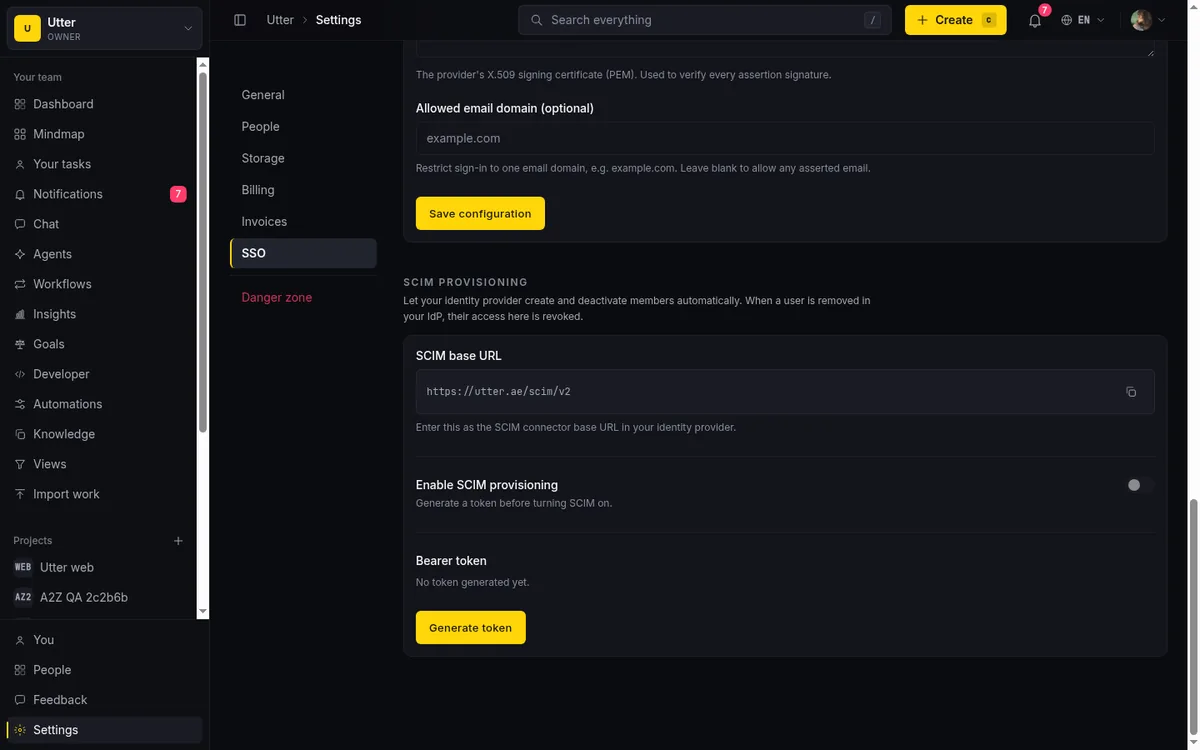
Task: Focus the Allowed email domain field
Action: pos(785,138)
